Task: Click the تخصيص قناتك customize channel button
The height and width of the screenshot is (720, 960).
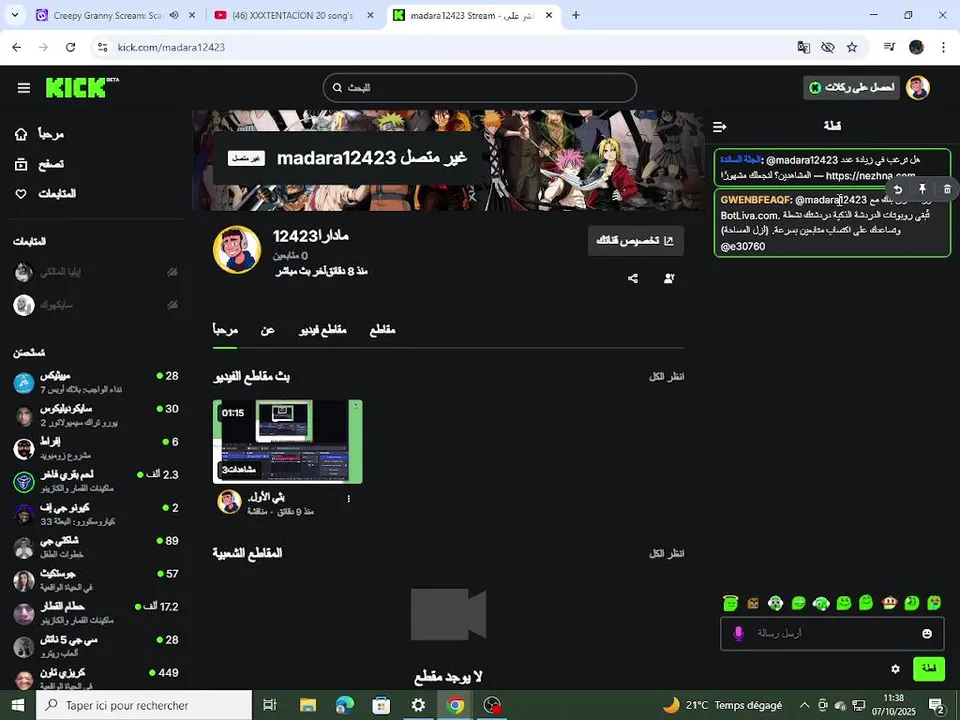Action: point(636,241)
